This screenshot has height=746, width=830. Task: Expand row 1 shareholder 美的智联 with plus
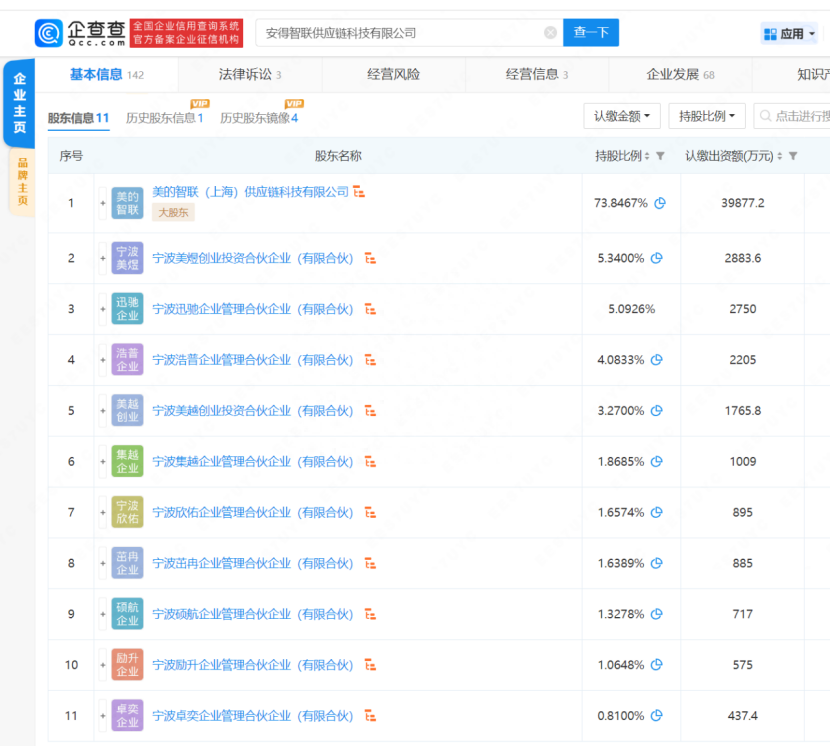[x=103, y=203]
